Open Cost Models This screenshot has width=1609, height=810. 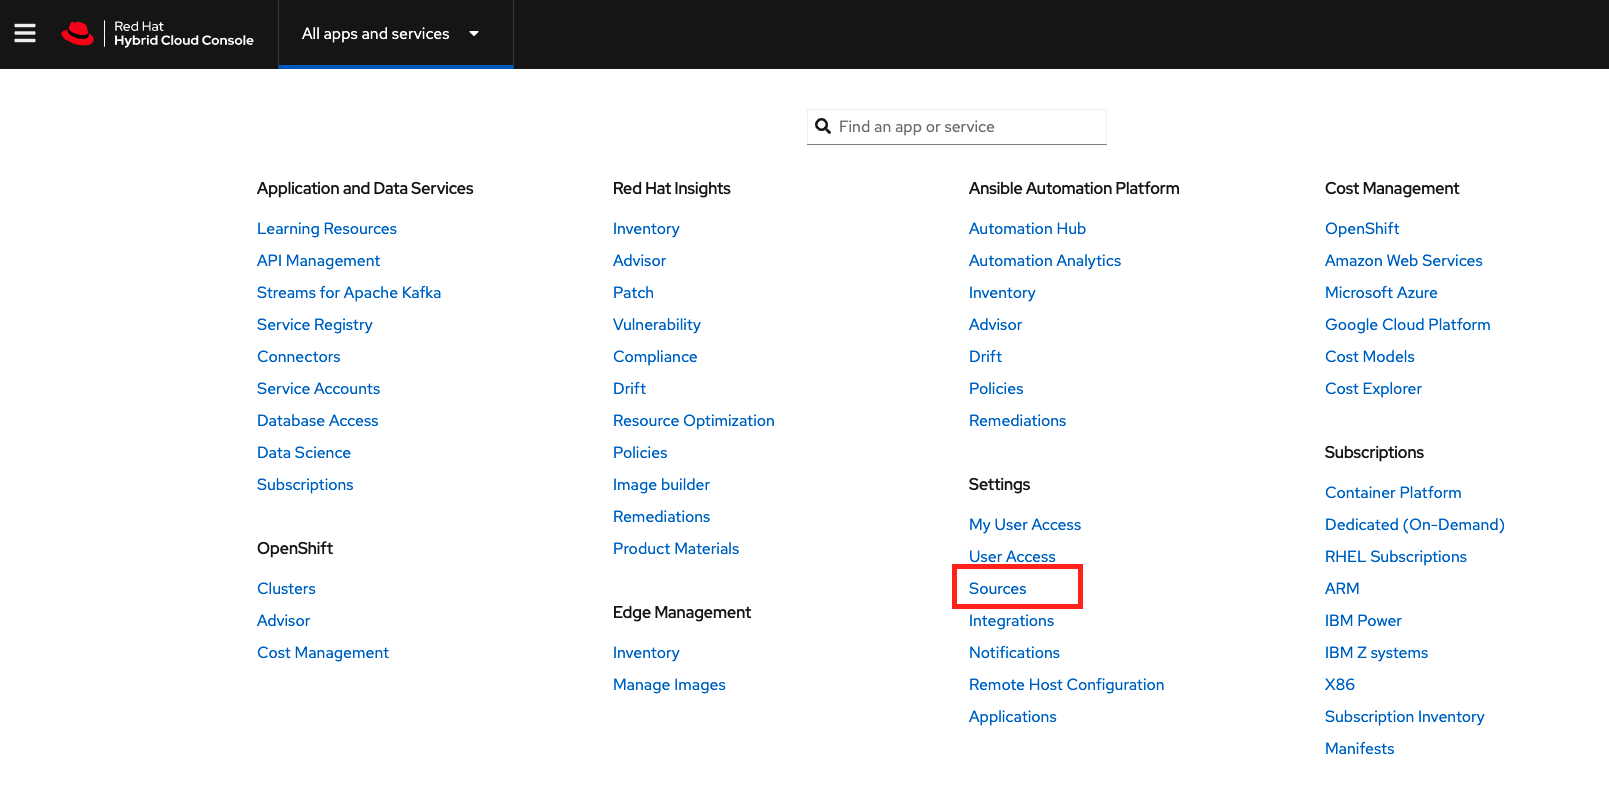[x=1369, y=357]
